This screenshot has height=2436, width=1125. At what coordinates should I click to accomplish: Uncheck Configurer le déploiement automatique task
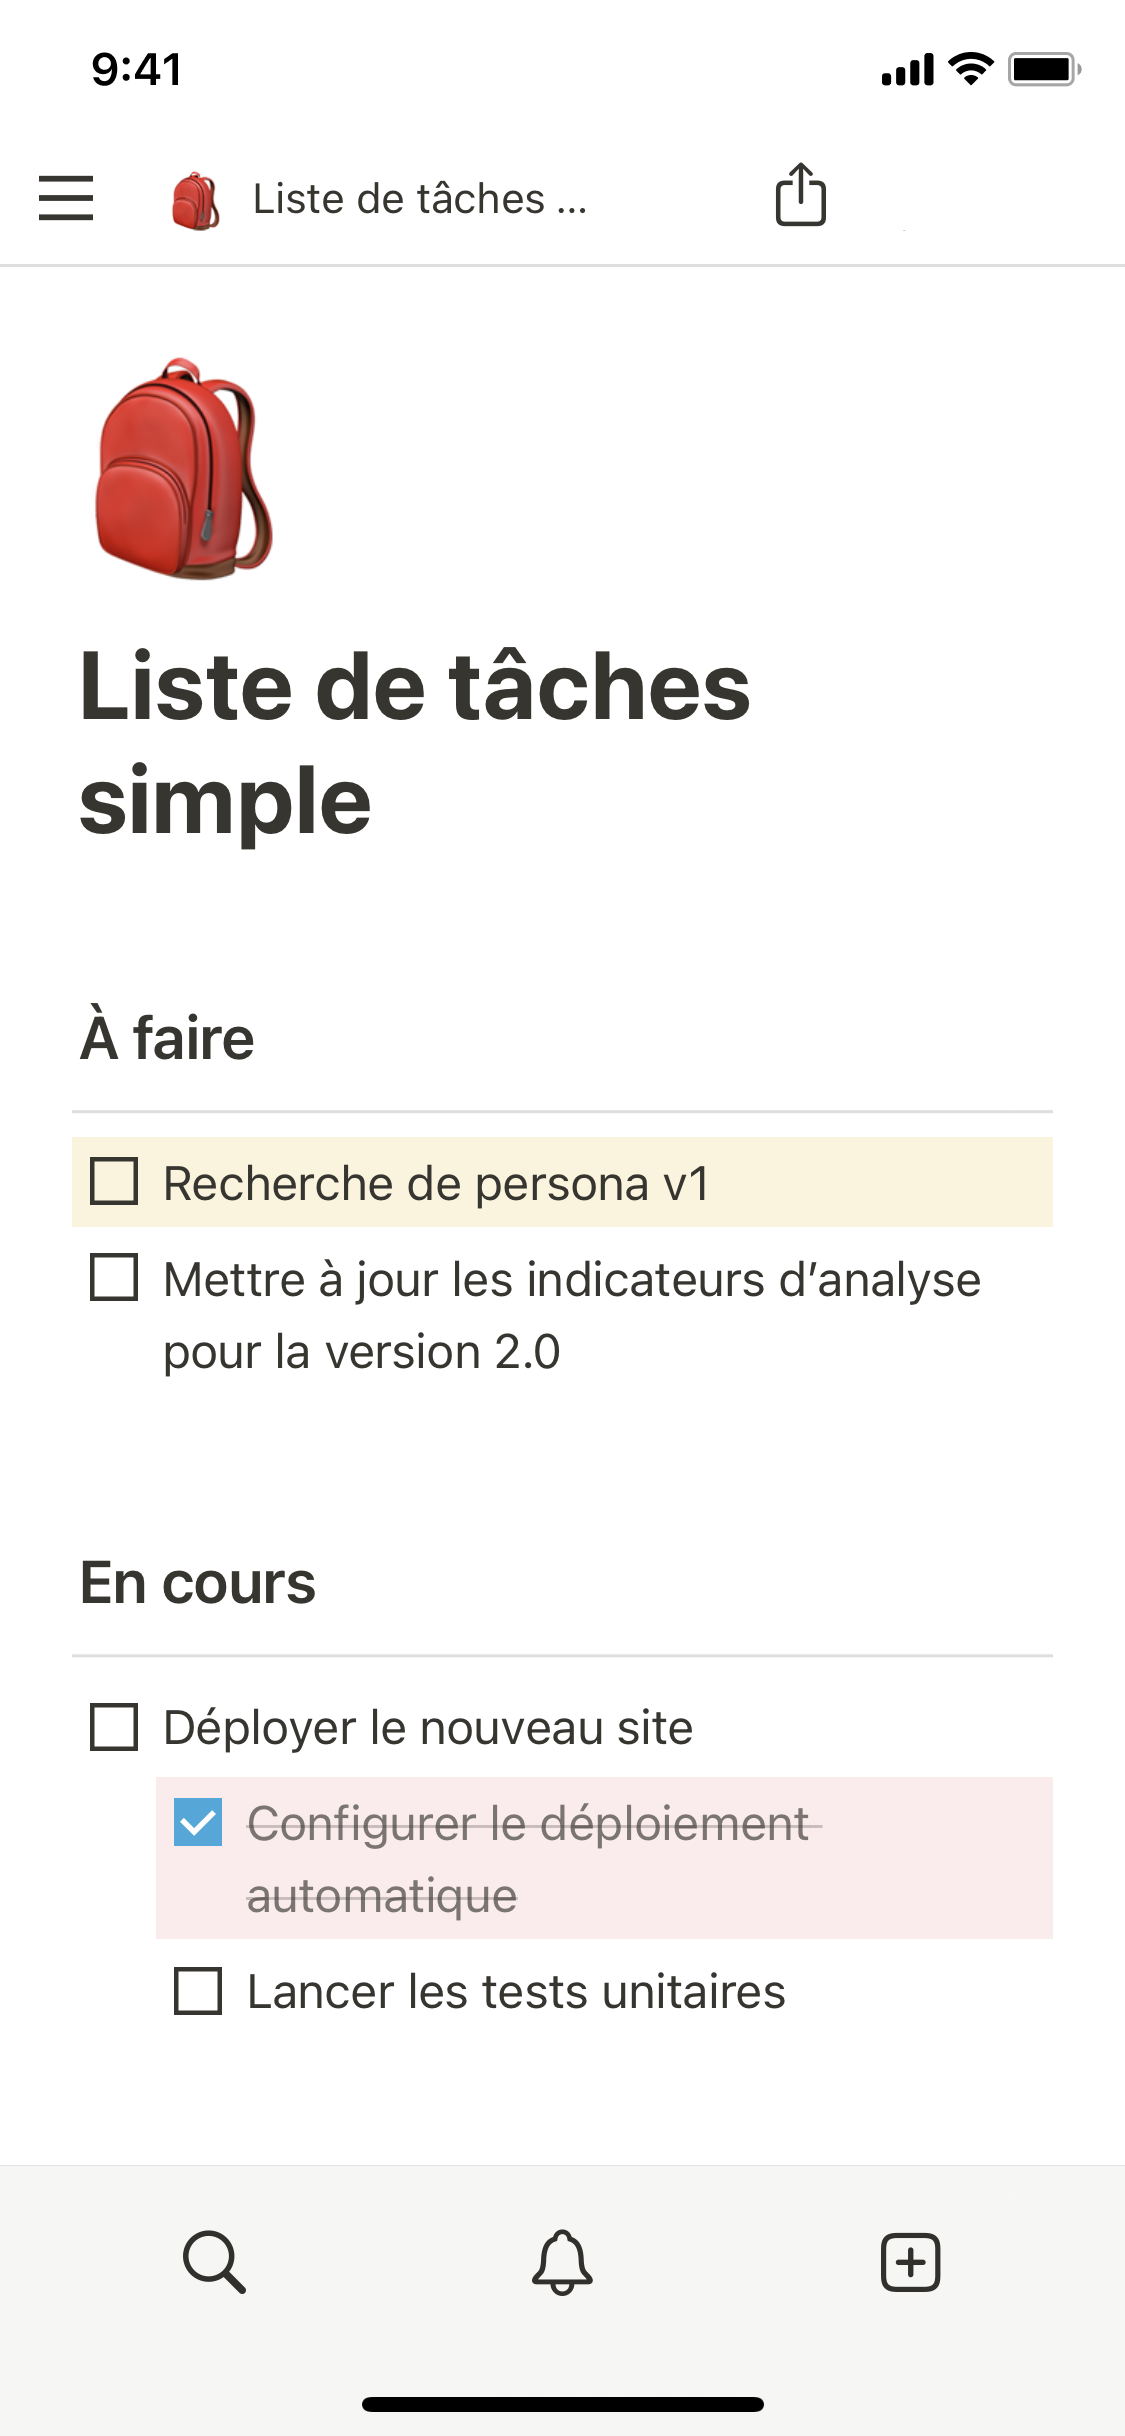198,1821
